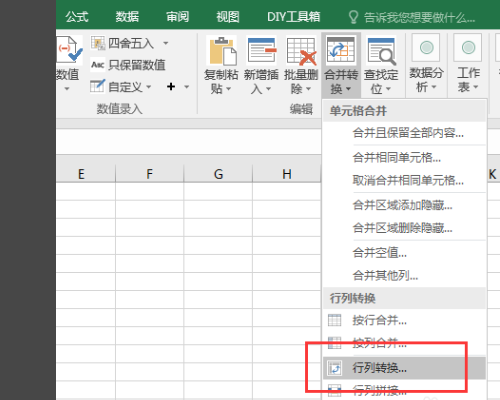Switch to the 视图 tab
This screenshot has height=400, width=500.
(228, 16)
